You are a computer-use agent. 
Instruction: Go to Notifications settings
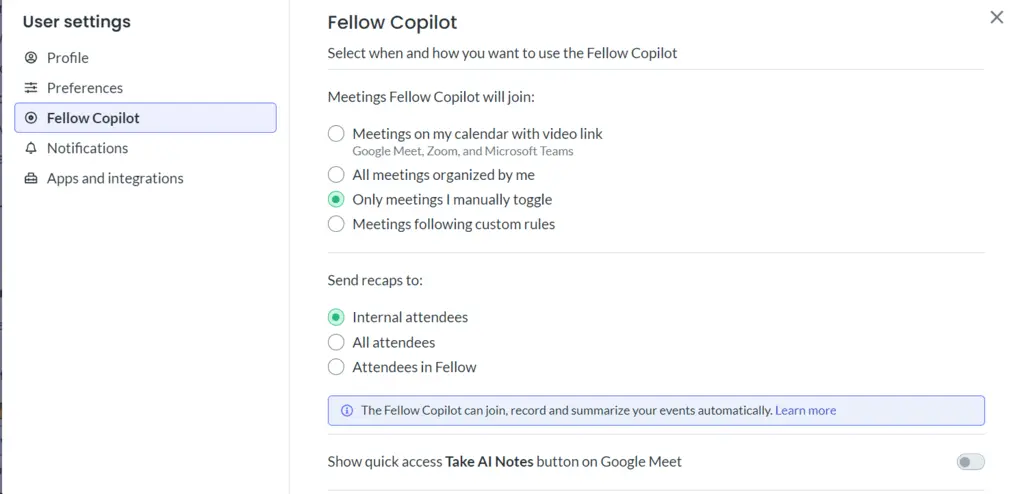(x=87, y=148)
